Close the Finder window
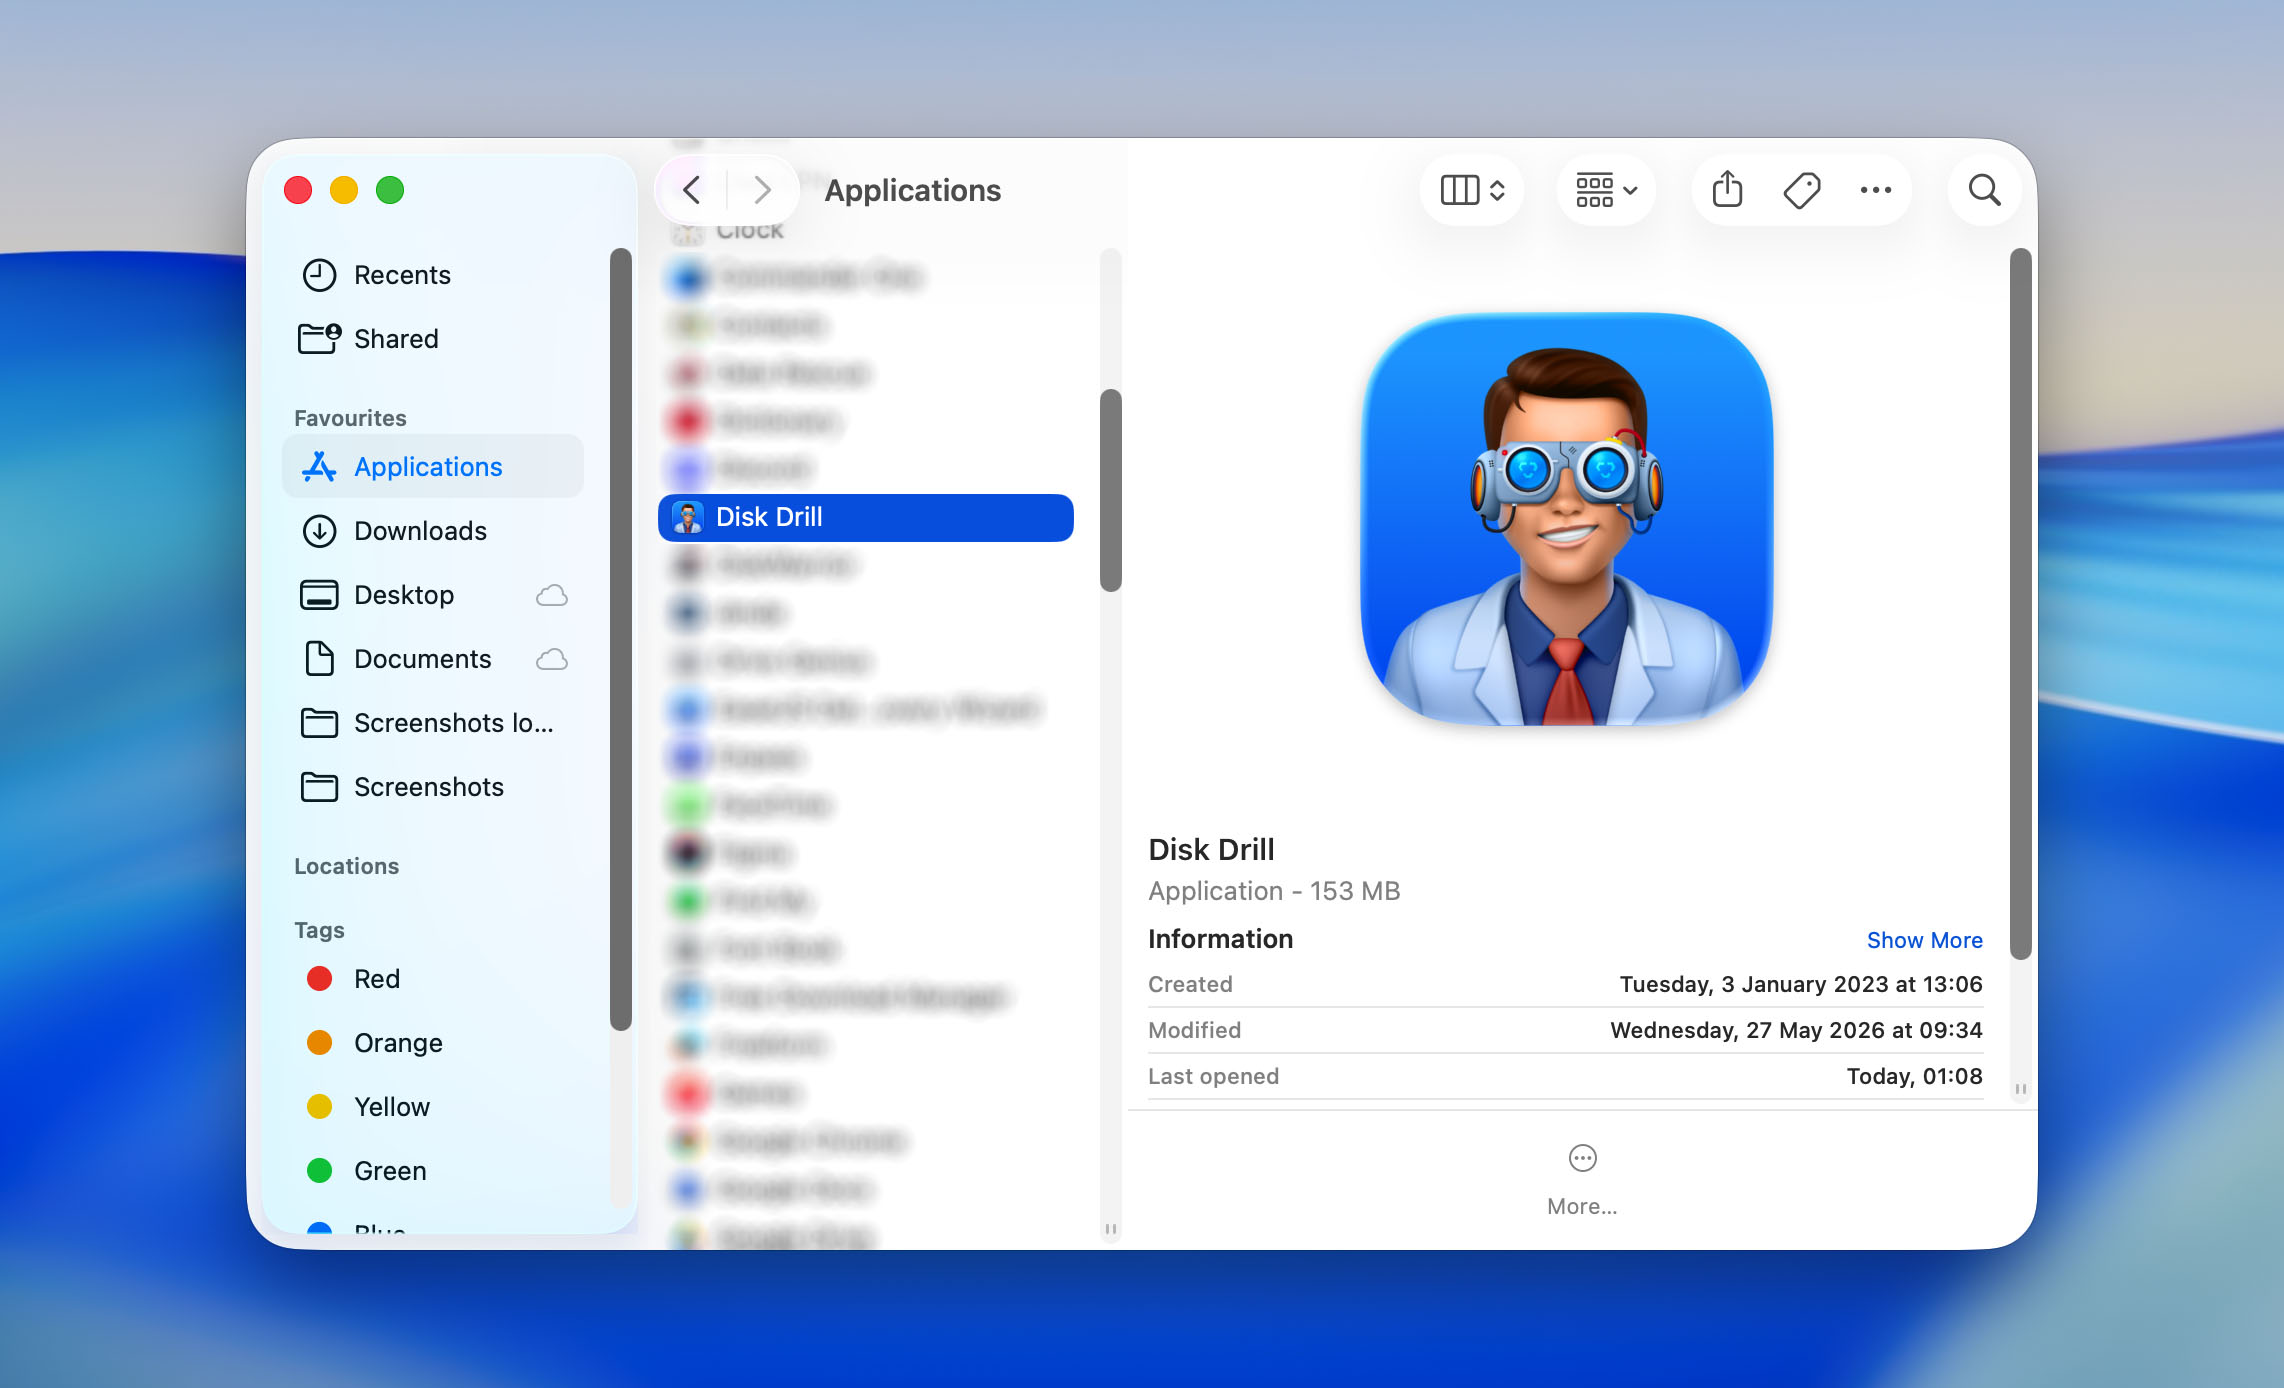Viewport: 2284px width, 1388px height. pos(298,190)
